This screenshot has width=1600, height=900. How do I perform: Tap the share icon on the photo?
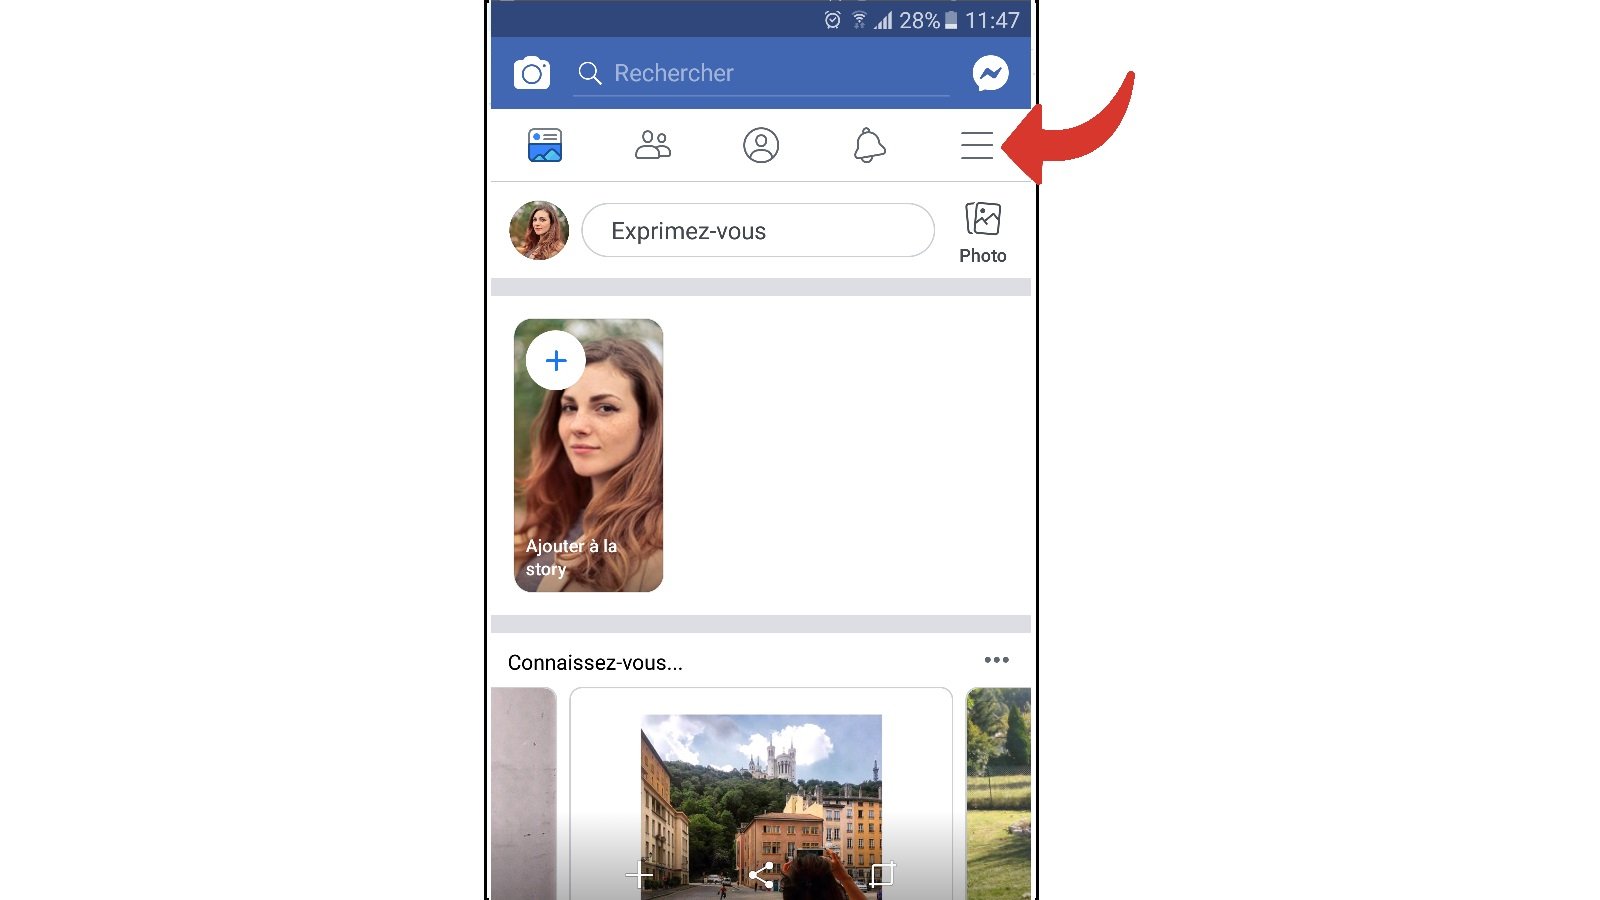click(x=761, y=876)
